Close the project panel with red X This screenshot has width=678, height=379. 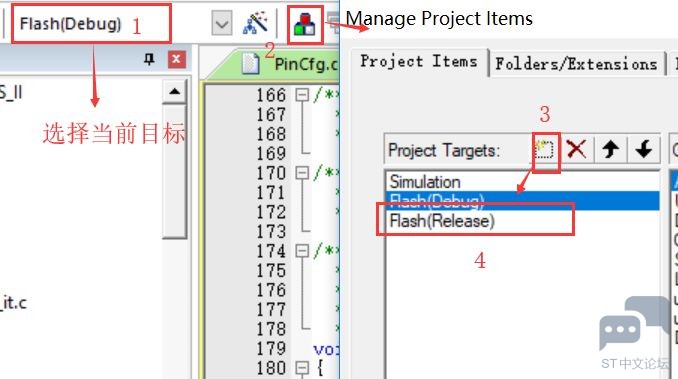[x=176, y=59]
